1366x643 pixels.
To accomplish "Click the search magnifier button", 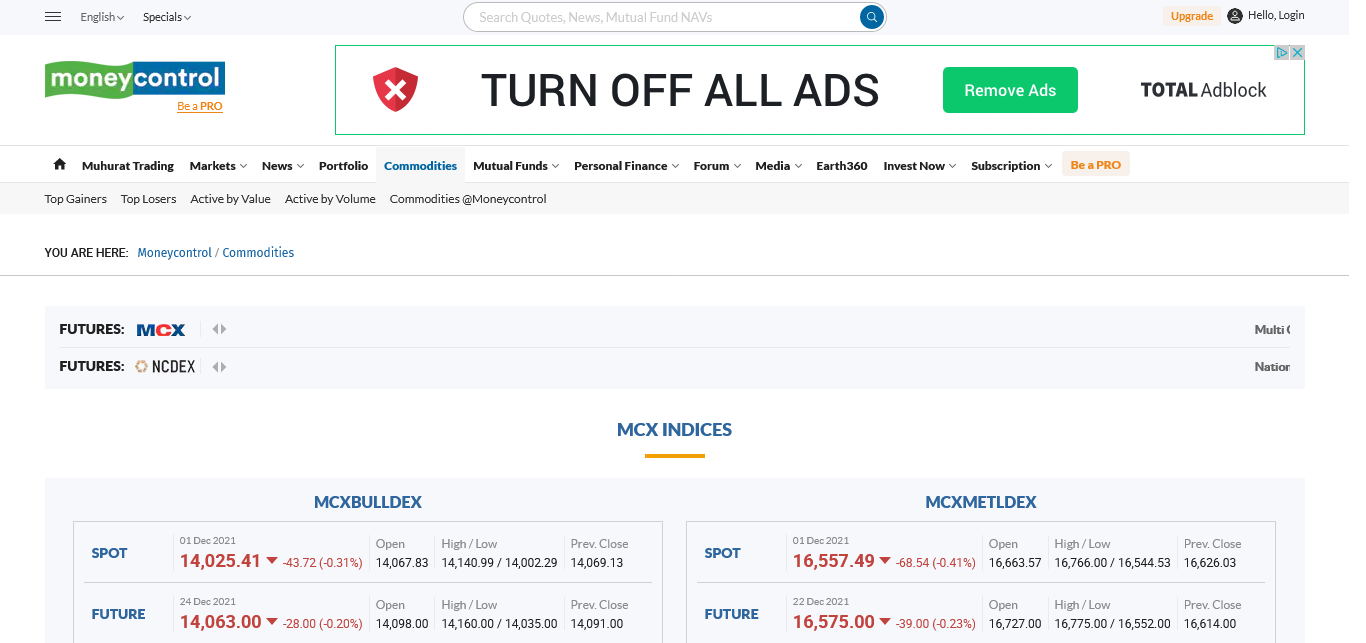I will (872, 17).
